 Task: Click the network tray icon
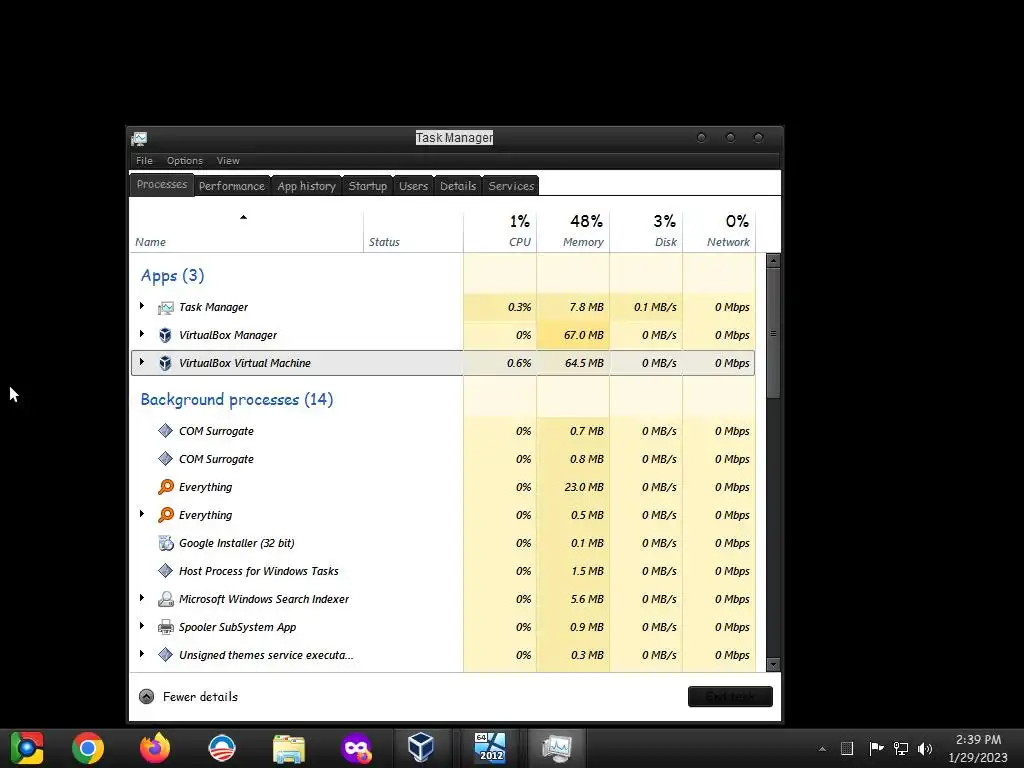click(x=901, y=748)
